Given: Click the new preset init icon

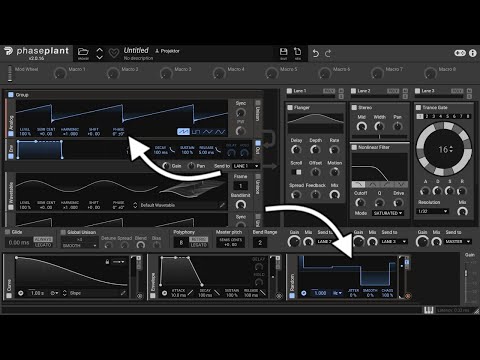Looking at the screenshot, I should point(297,51).
